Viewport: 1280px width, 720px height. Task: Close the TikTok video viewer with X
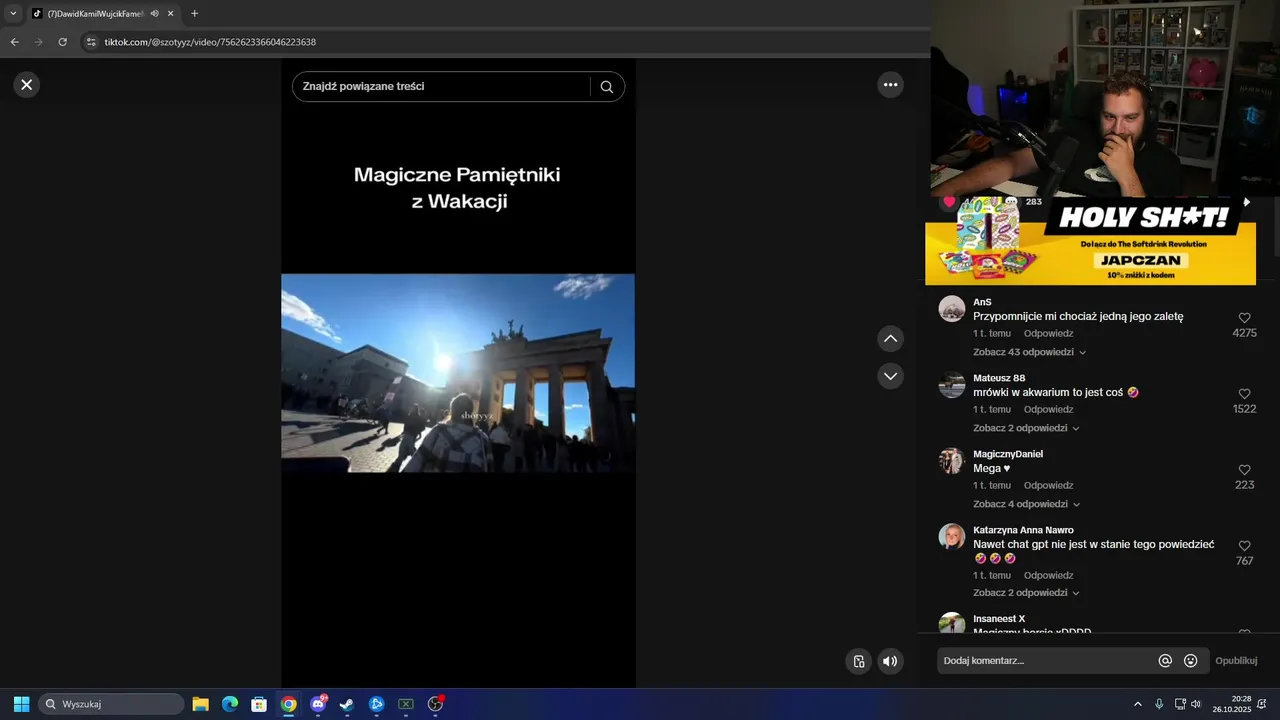27,85
